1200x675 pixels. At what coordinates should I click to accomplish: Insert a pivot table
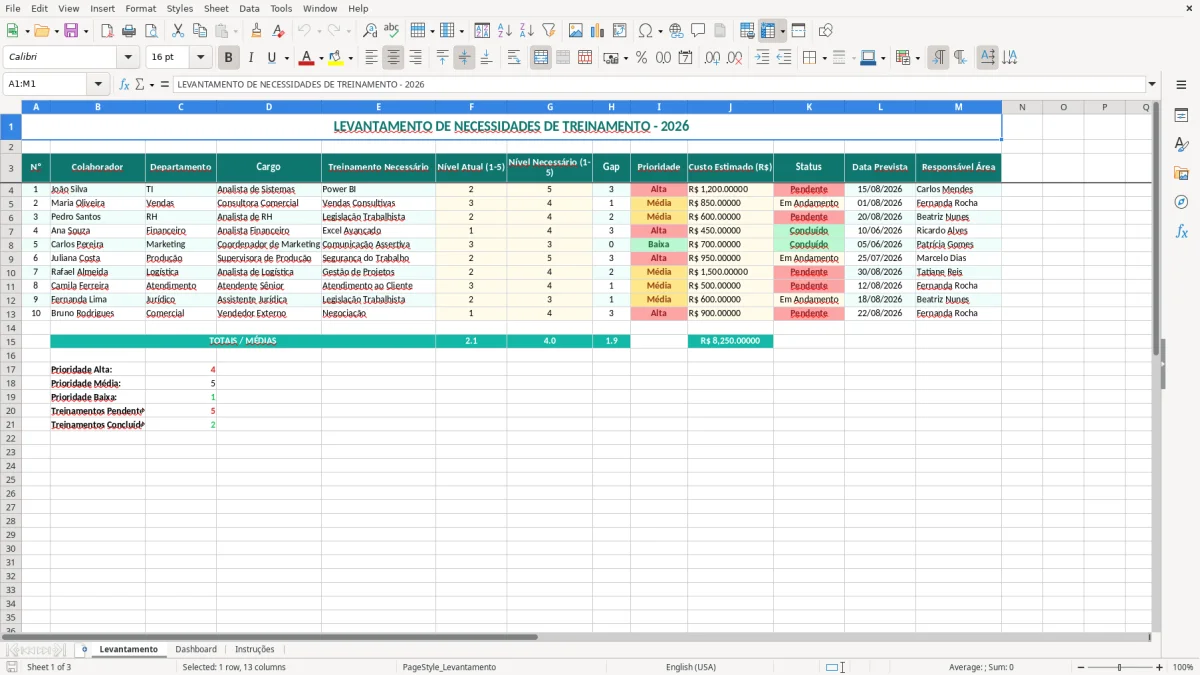(620, 31)
